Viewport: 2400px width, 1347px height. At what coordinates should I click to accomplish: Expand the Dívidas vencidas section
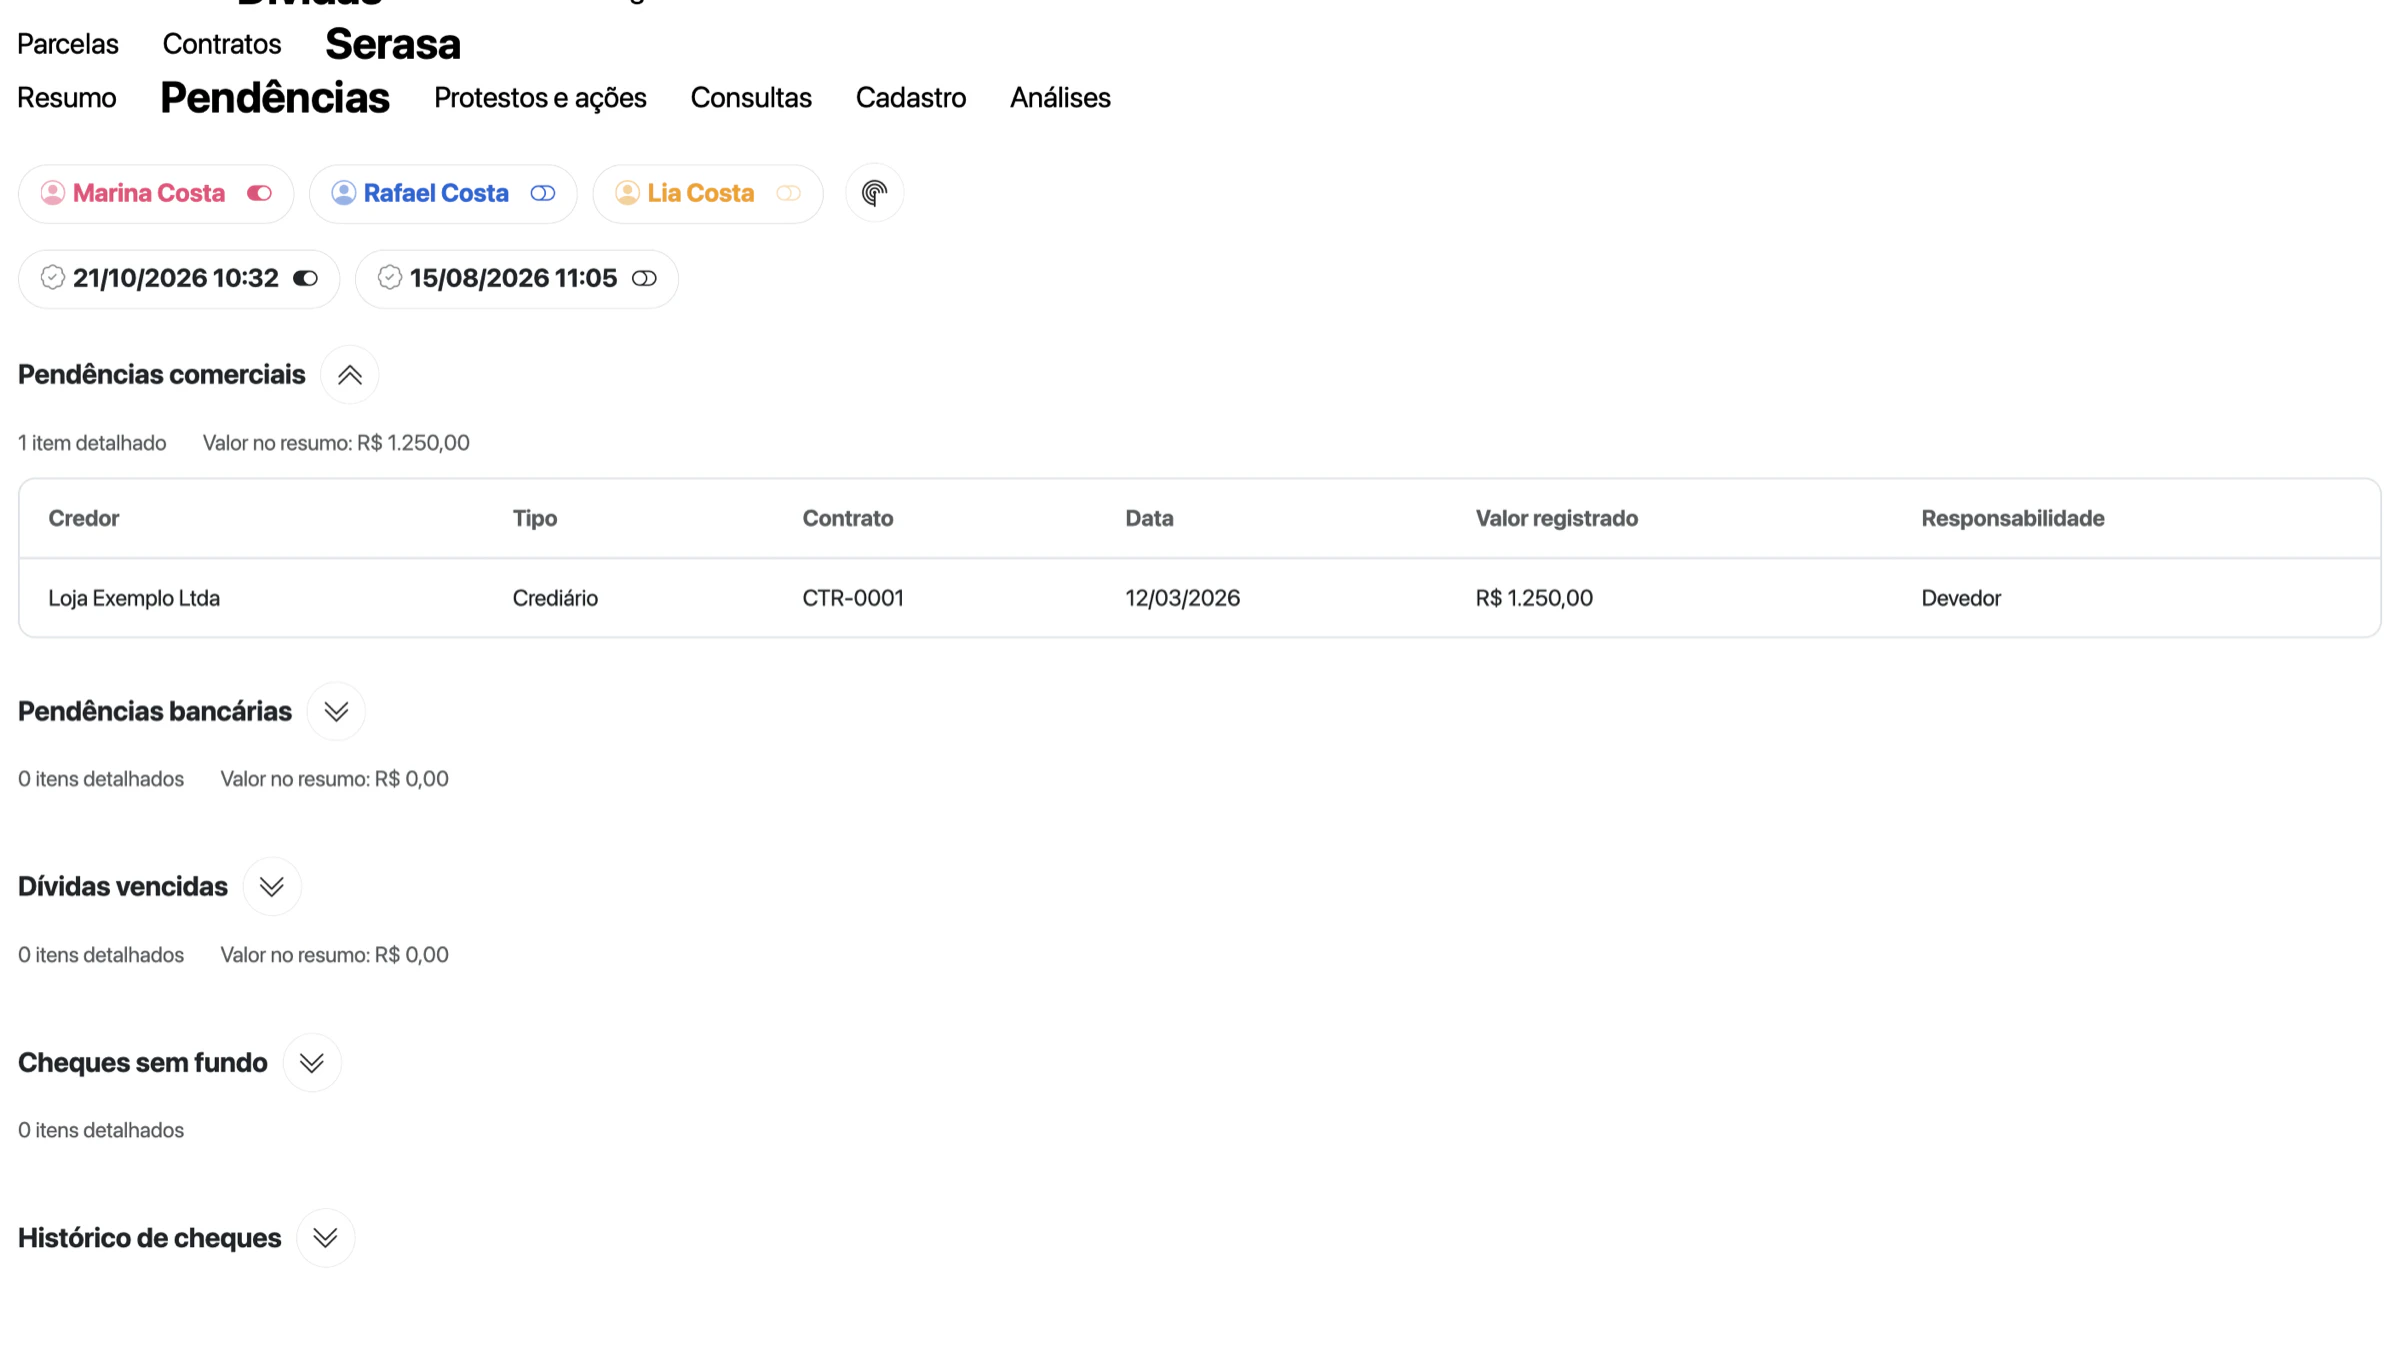[272, 886]
